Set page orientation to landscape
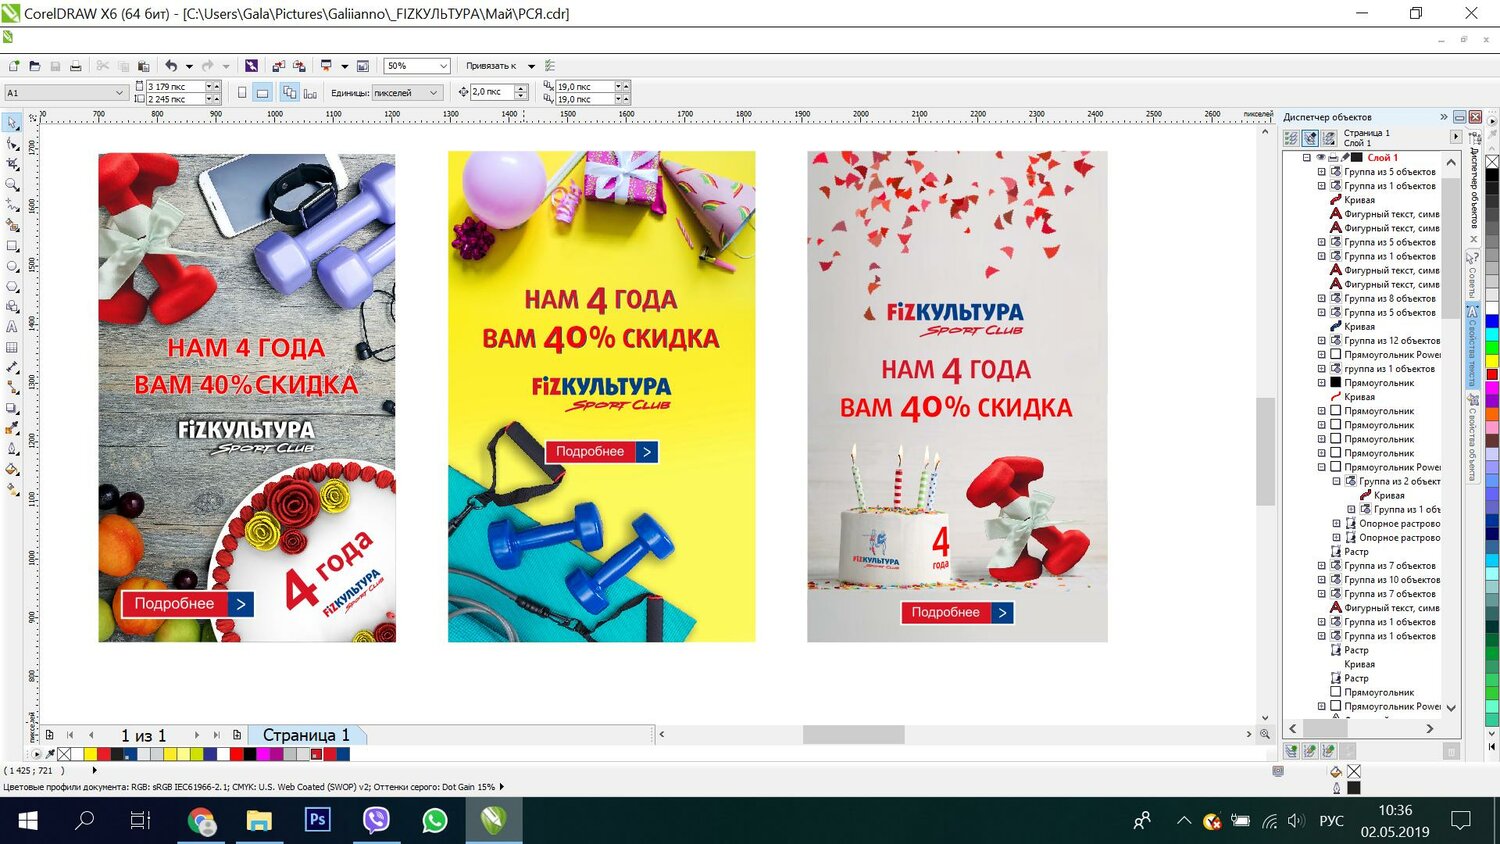This screenshot has height=844, width=1500. tap(262, 93)
